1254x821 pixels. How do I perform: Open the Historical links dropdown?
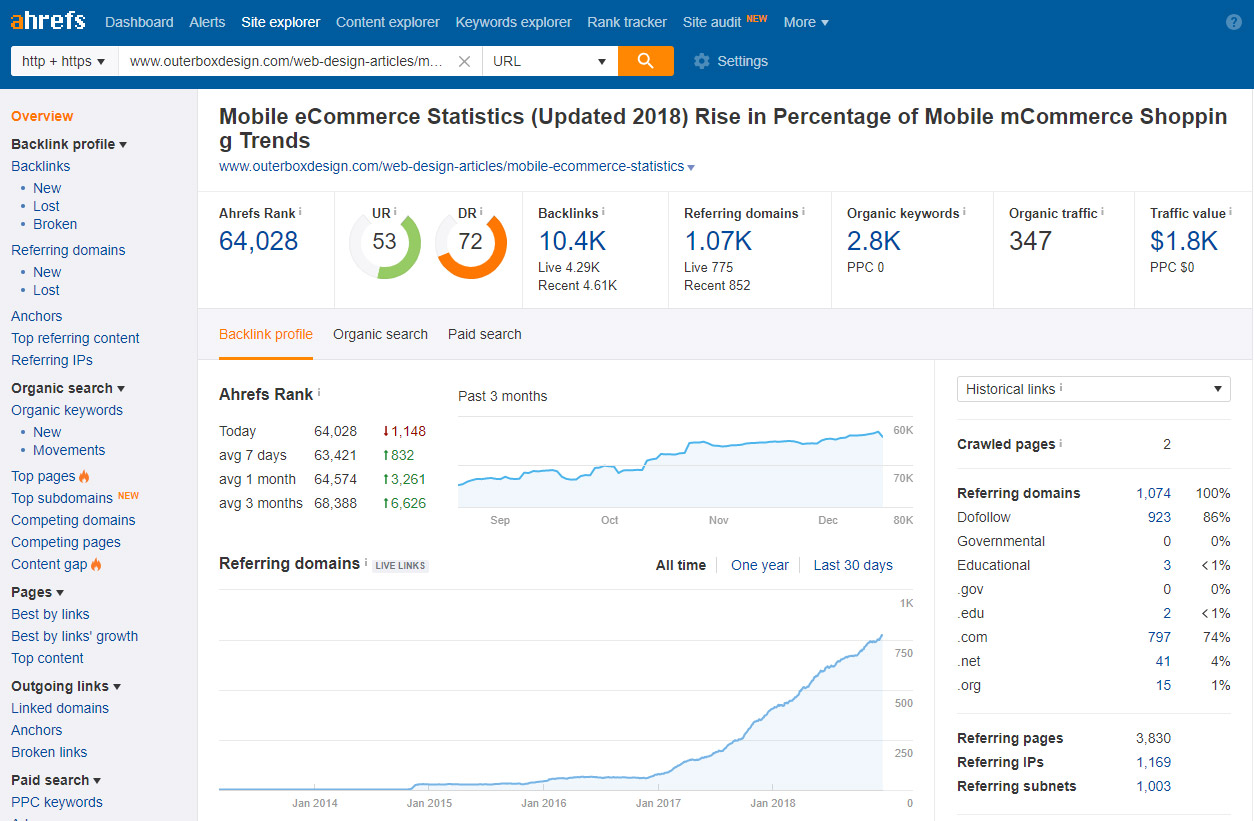1094,389
